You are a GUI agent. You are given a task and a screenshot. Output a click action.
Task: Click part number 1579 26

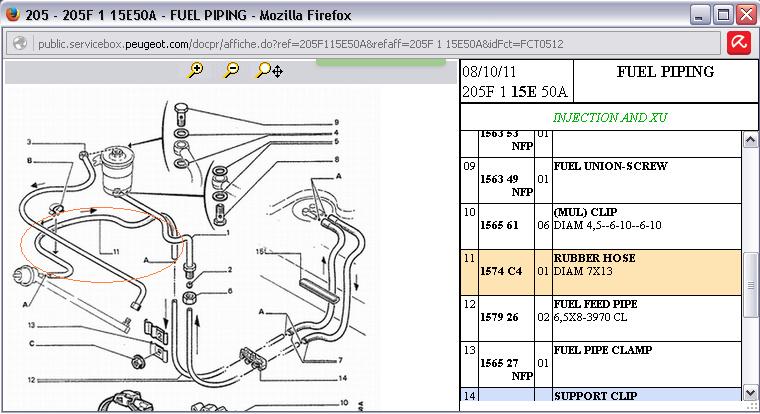click(x=499, y=318)
